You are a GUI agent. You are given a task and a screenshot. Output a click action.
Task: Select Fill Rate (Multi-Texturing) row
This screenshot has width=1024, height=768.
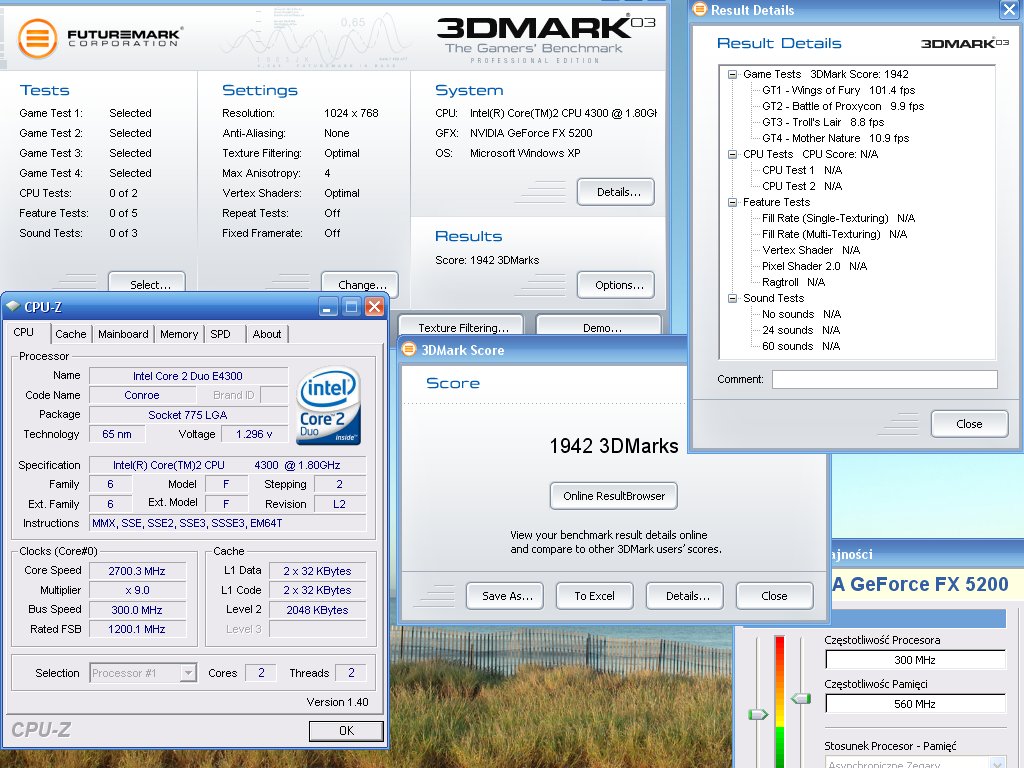pyautogui.click(x=835, y=234)
